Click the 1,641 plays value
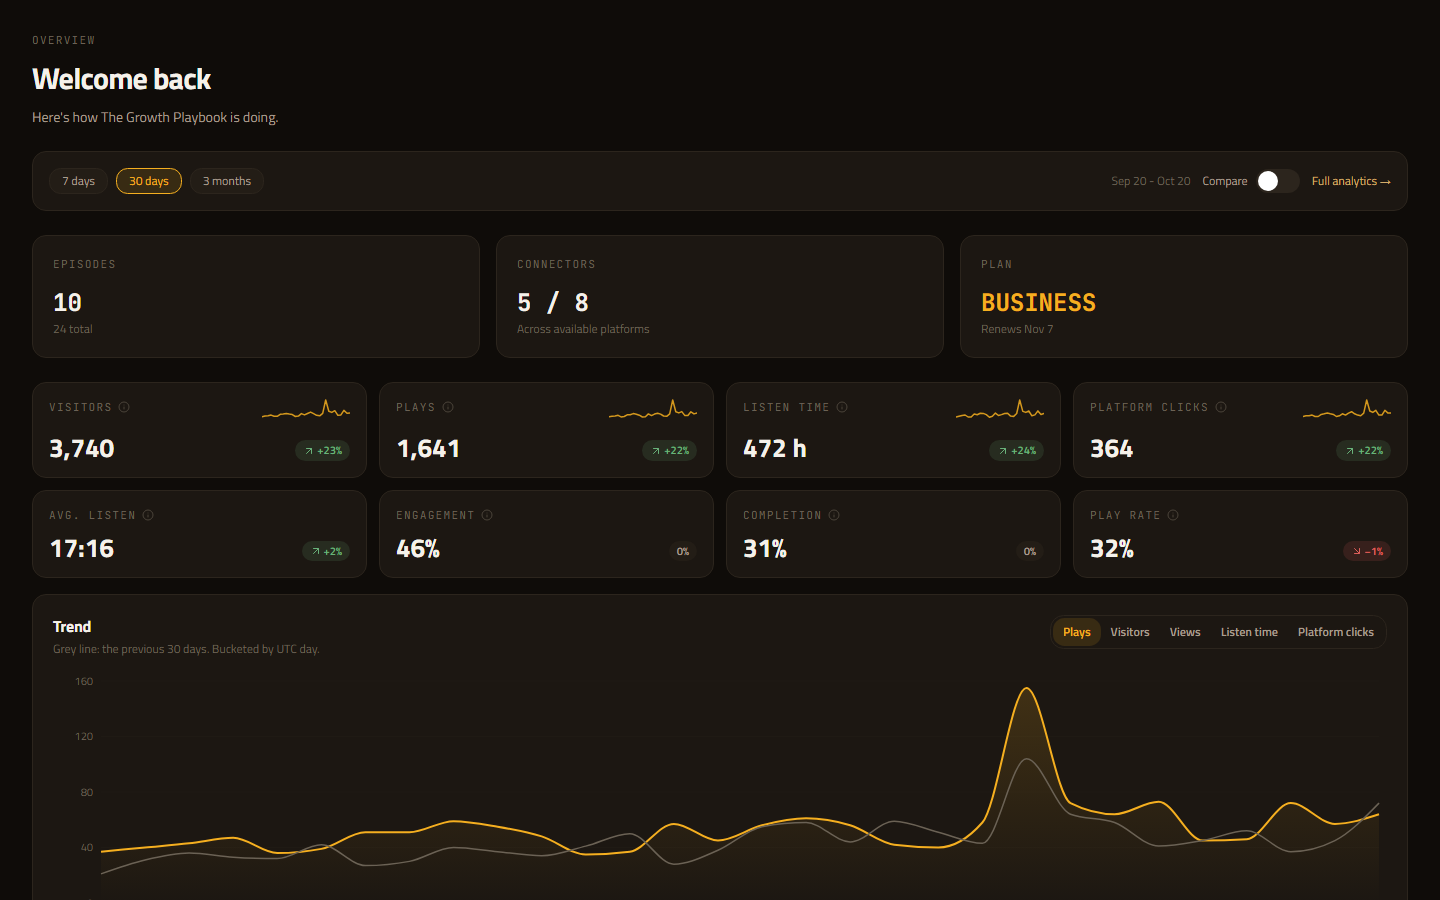 pyautogui.click(x=428, y=449)
